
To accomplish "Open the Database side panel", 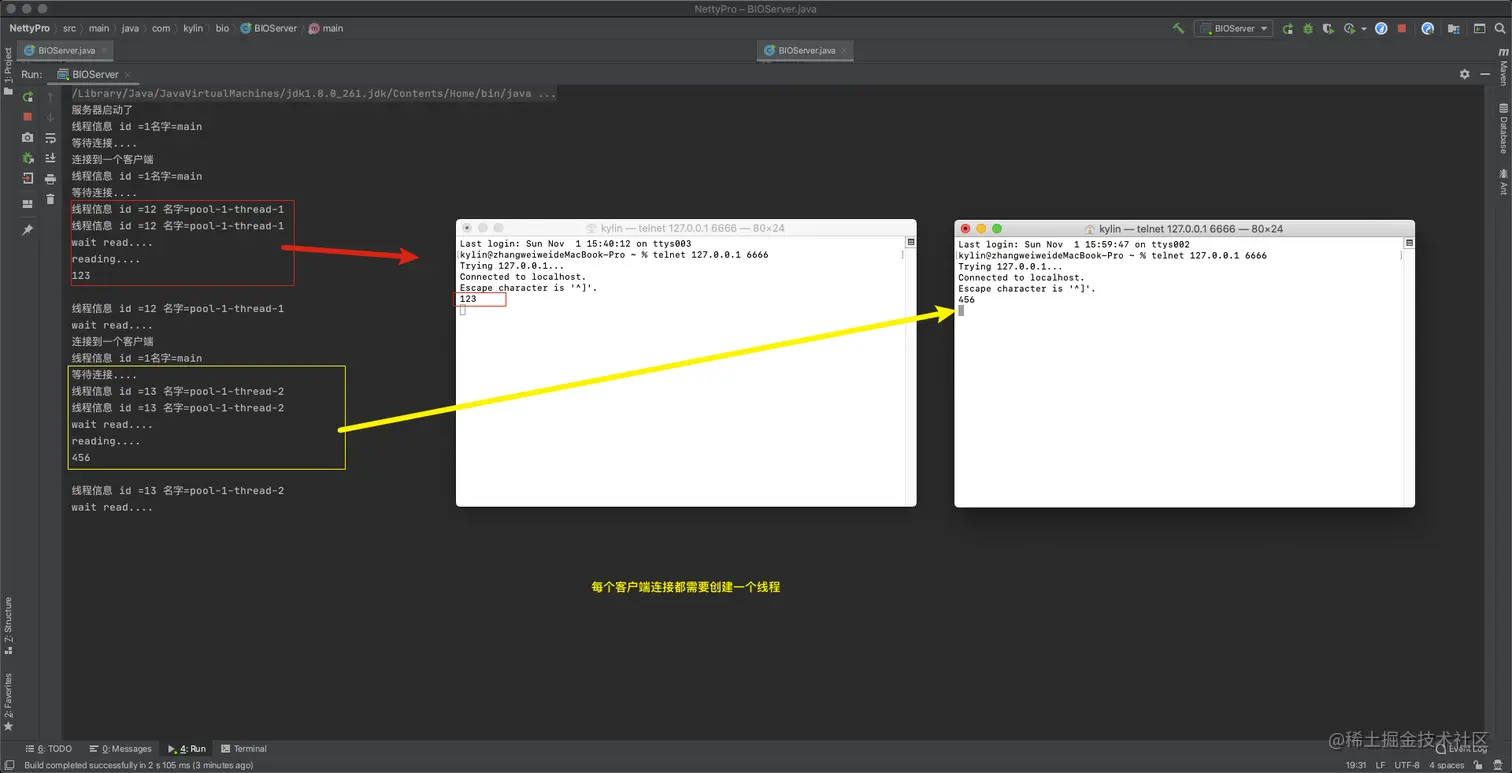I will (x=1503, y=128).
